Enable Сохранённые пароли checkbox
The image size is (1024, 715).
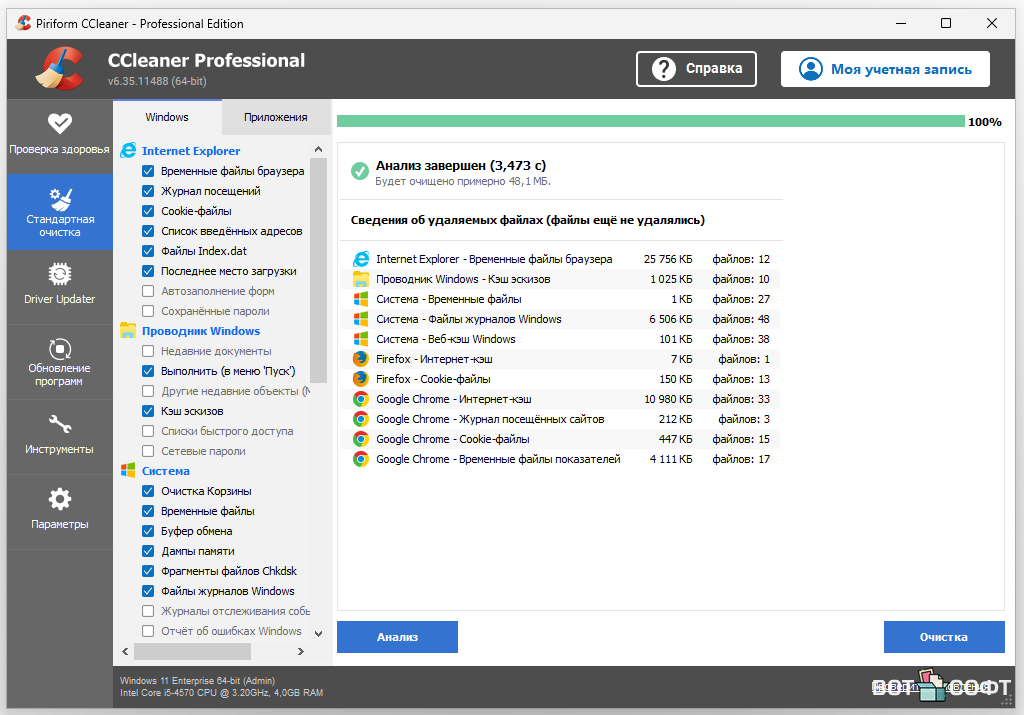click(148, 311)
